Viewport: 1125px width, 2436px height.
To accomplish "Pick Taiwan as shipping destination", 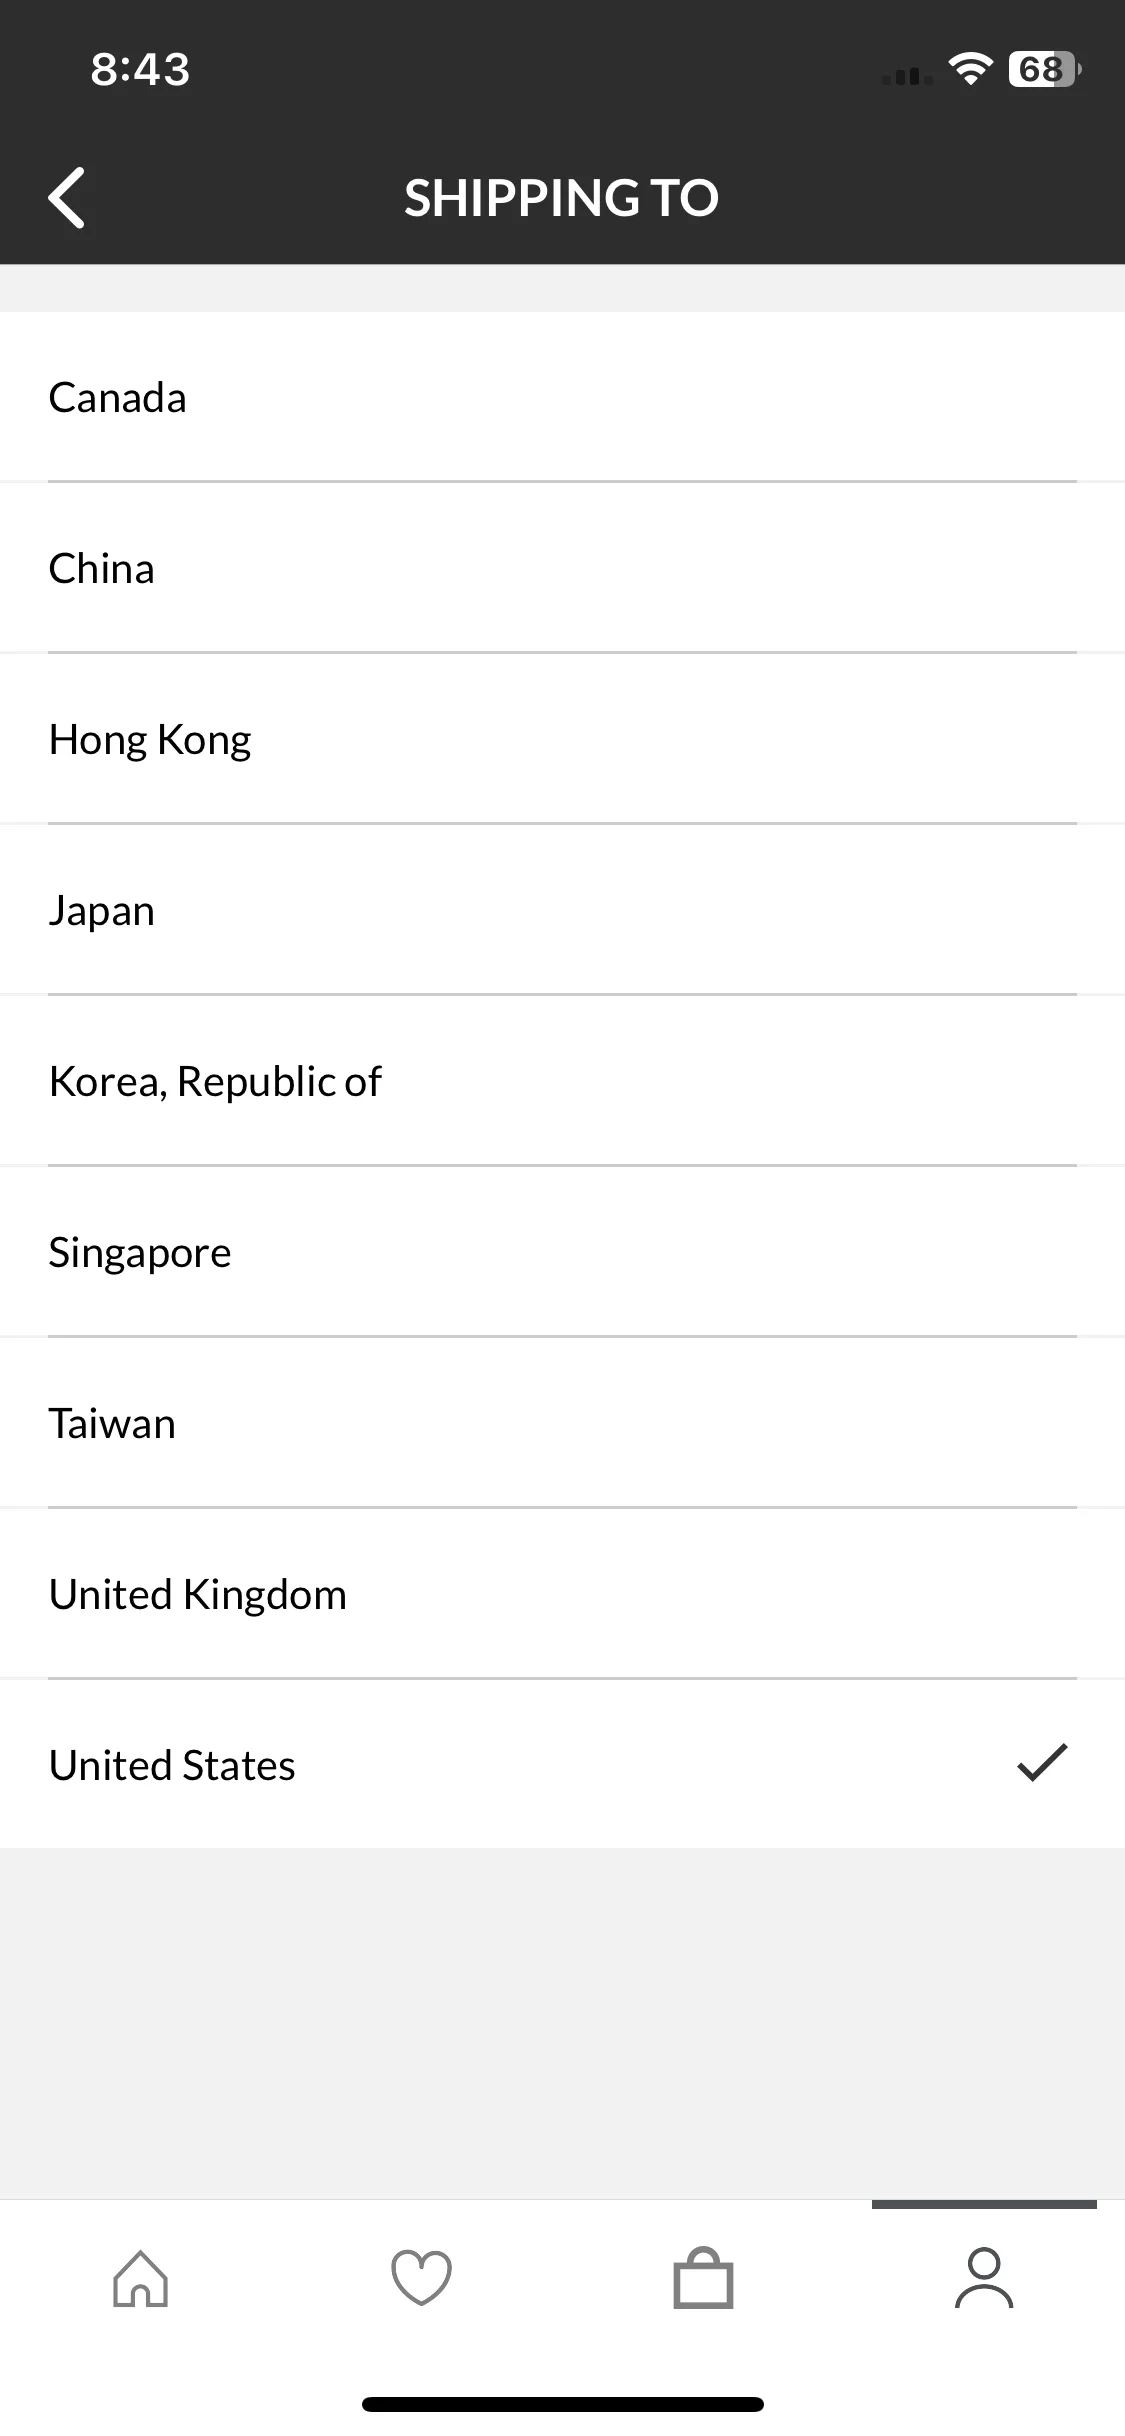I will click(x=562, y=1423).
